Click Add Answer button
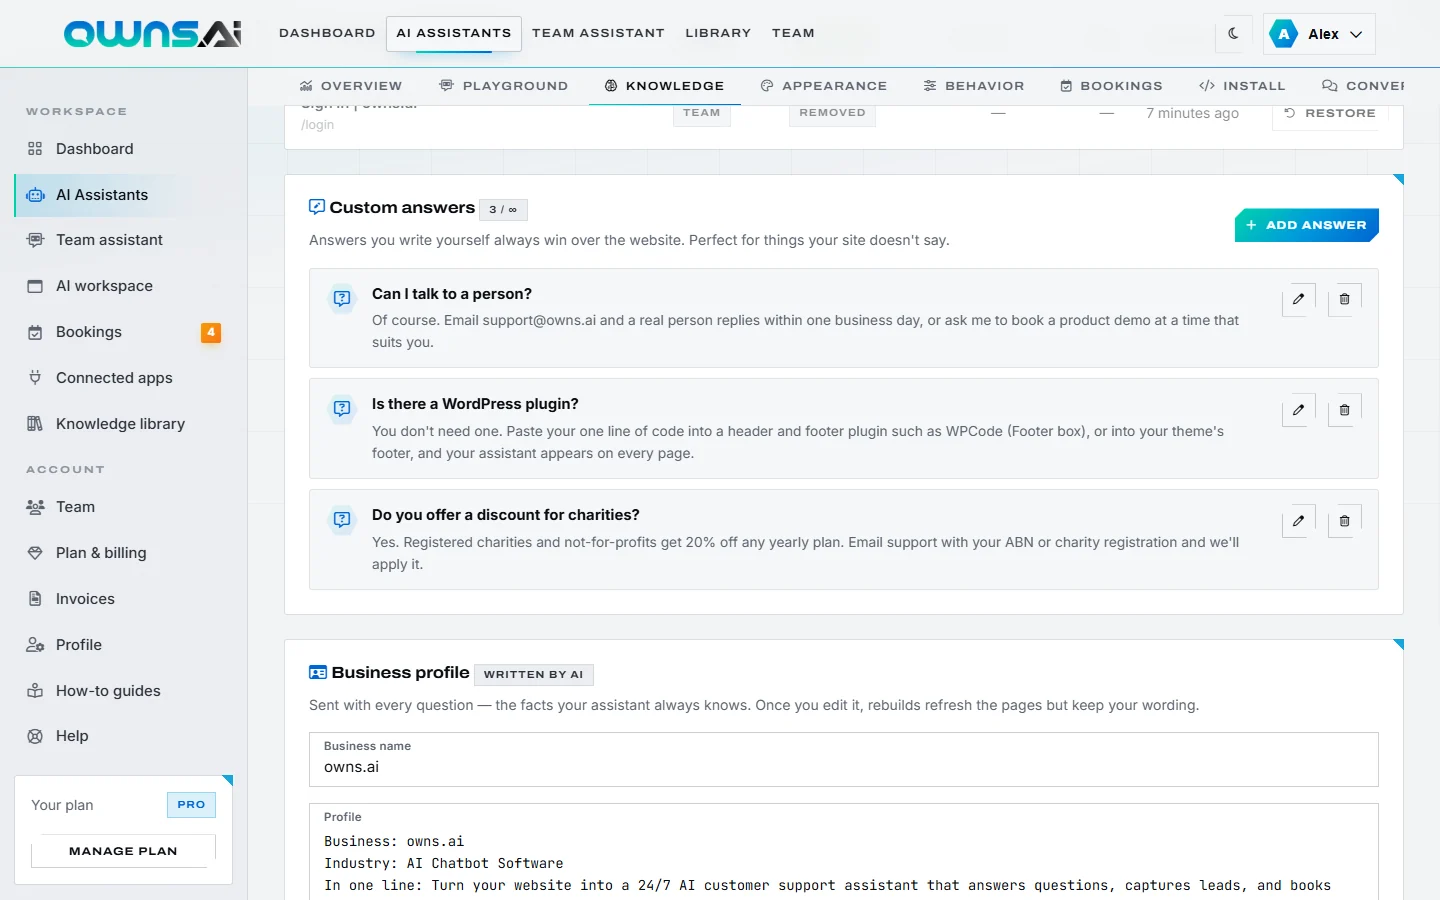The height and width of the screenshot is (900, 1440). click(1307, 225)
